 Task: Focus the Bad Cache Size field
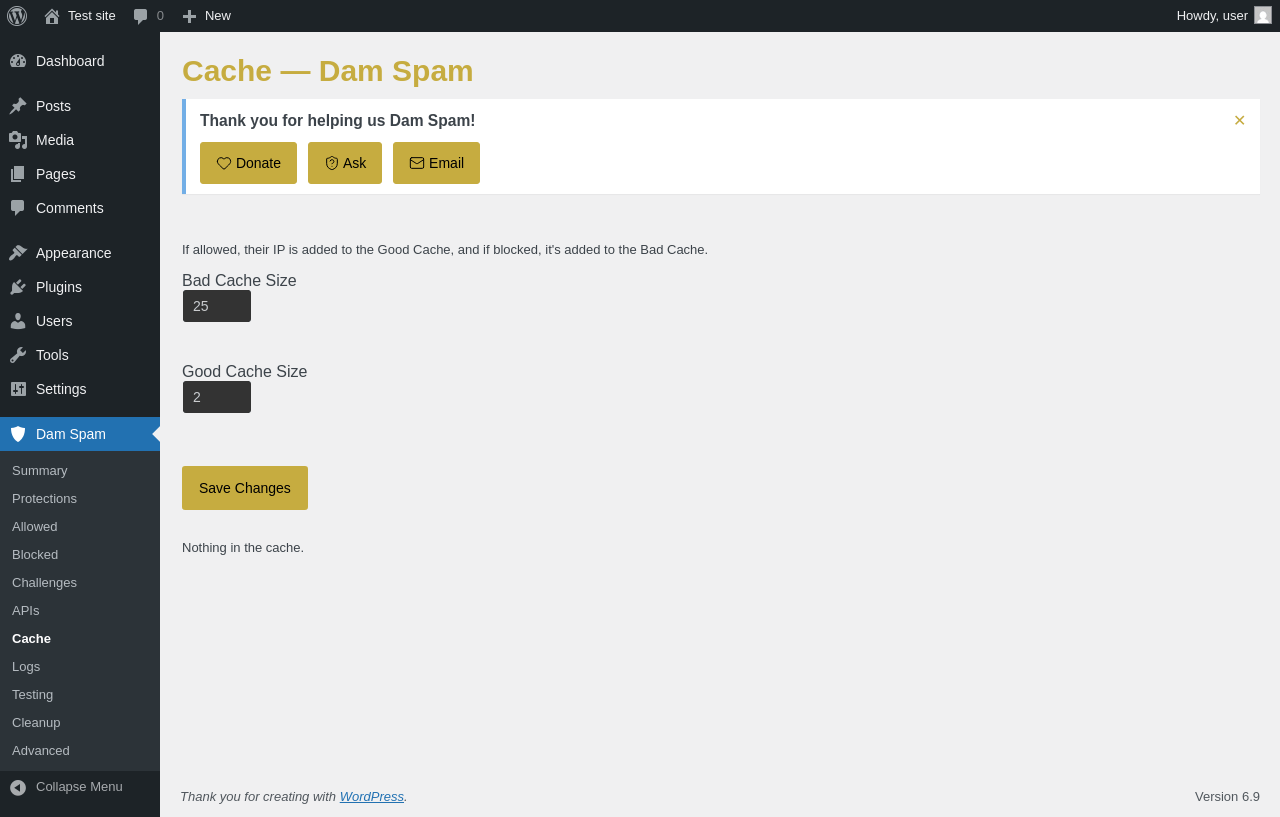point(217,306)
